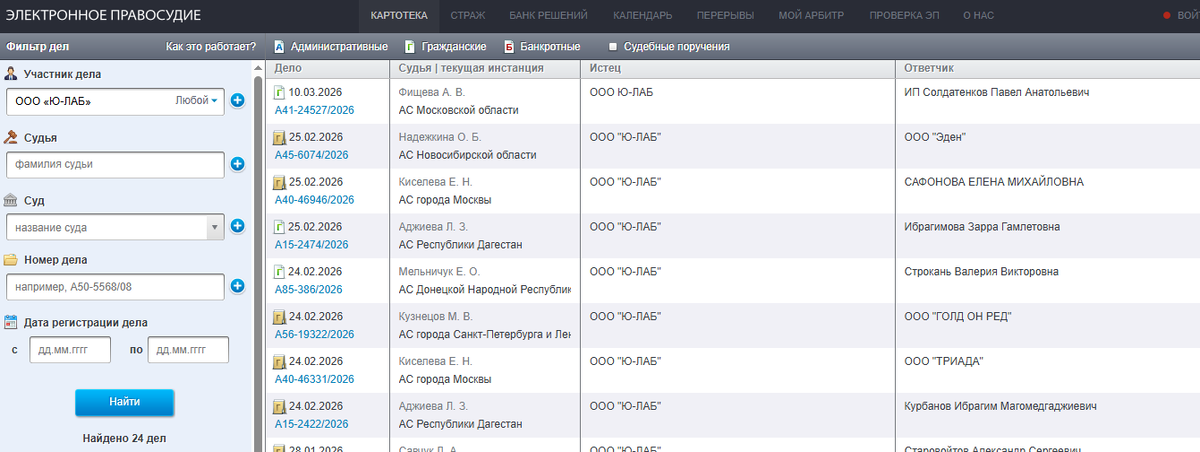Click the ЭЛЕКТРОННОЕ ПРАВОСУДИЕ site logo

[x=103, y=16]
